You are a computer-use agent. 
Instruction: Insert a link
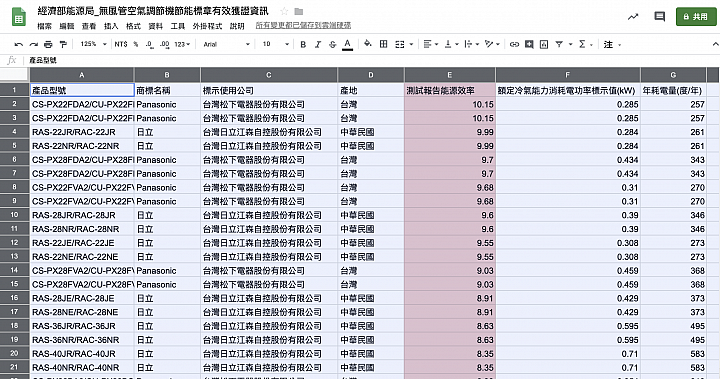(x=514, y=45)
